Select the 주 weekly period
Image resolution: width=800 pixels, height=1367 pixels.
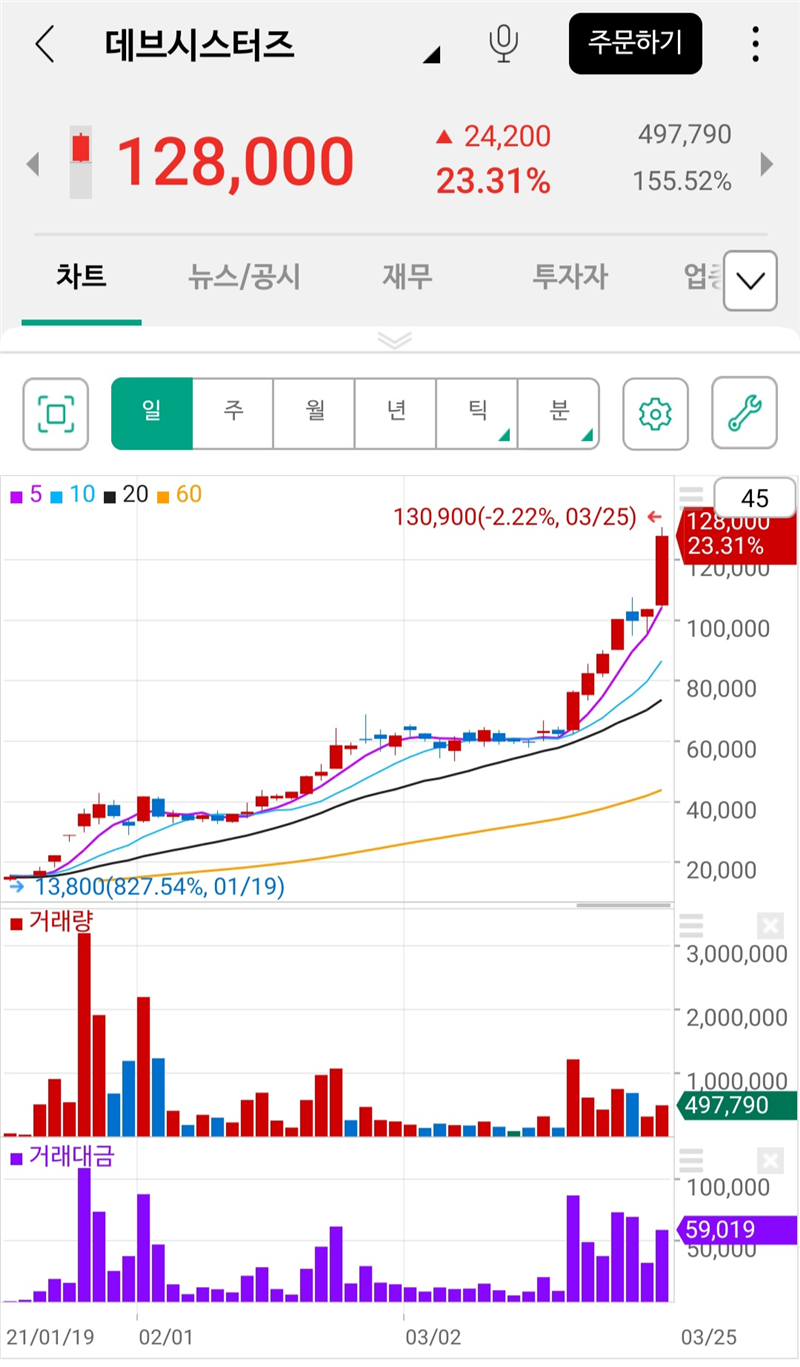[x=233, y=413]
